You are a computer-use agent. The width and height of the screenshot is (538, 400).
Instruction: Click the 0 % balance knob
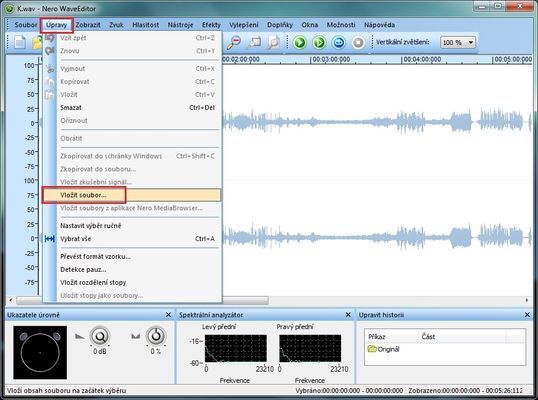[x=156, y=336]
